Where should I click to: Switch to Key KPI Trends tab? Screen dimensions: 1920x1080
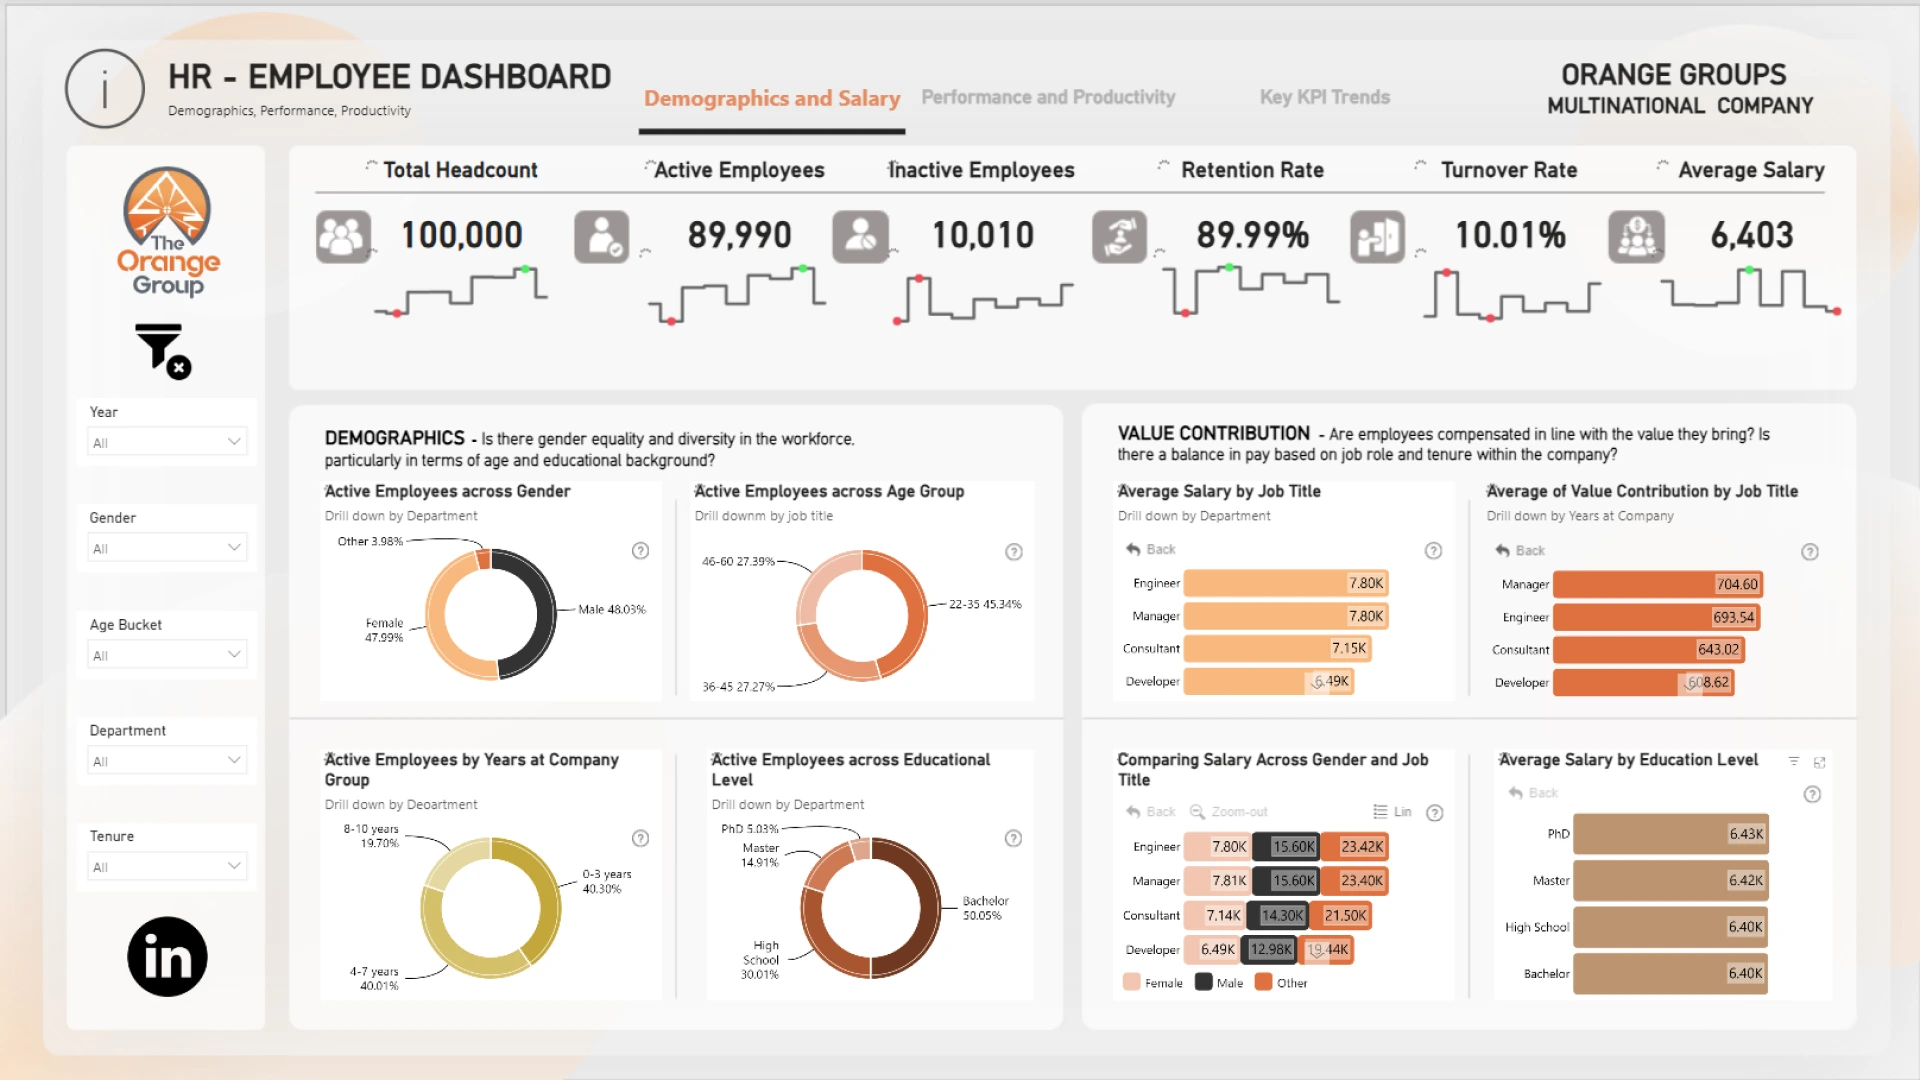(1325, 97)
